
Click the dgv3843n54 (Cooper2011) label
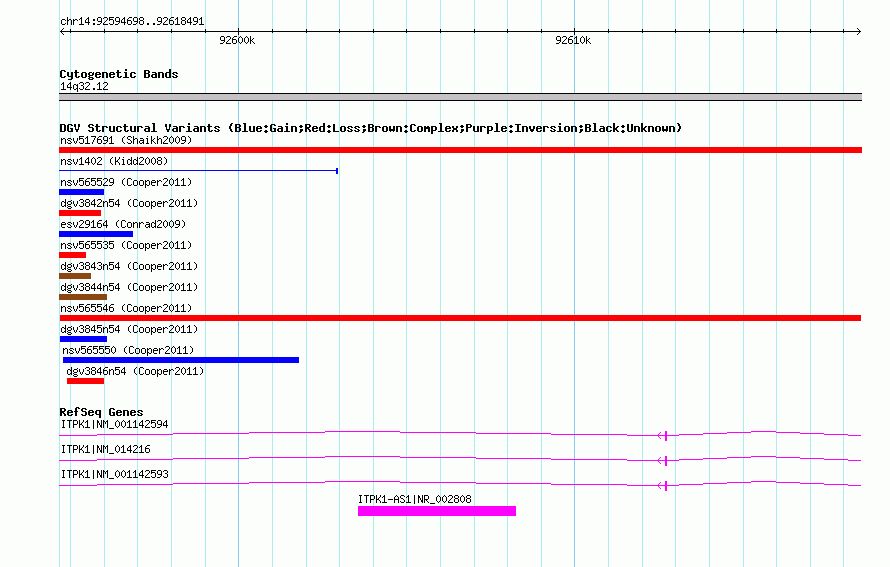pyautogui.click(x=129, y=266)
